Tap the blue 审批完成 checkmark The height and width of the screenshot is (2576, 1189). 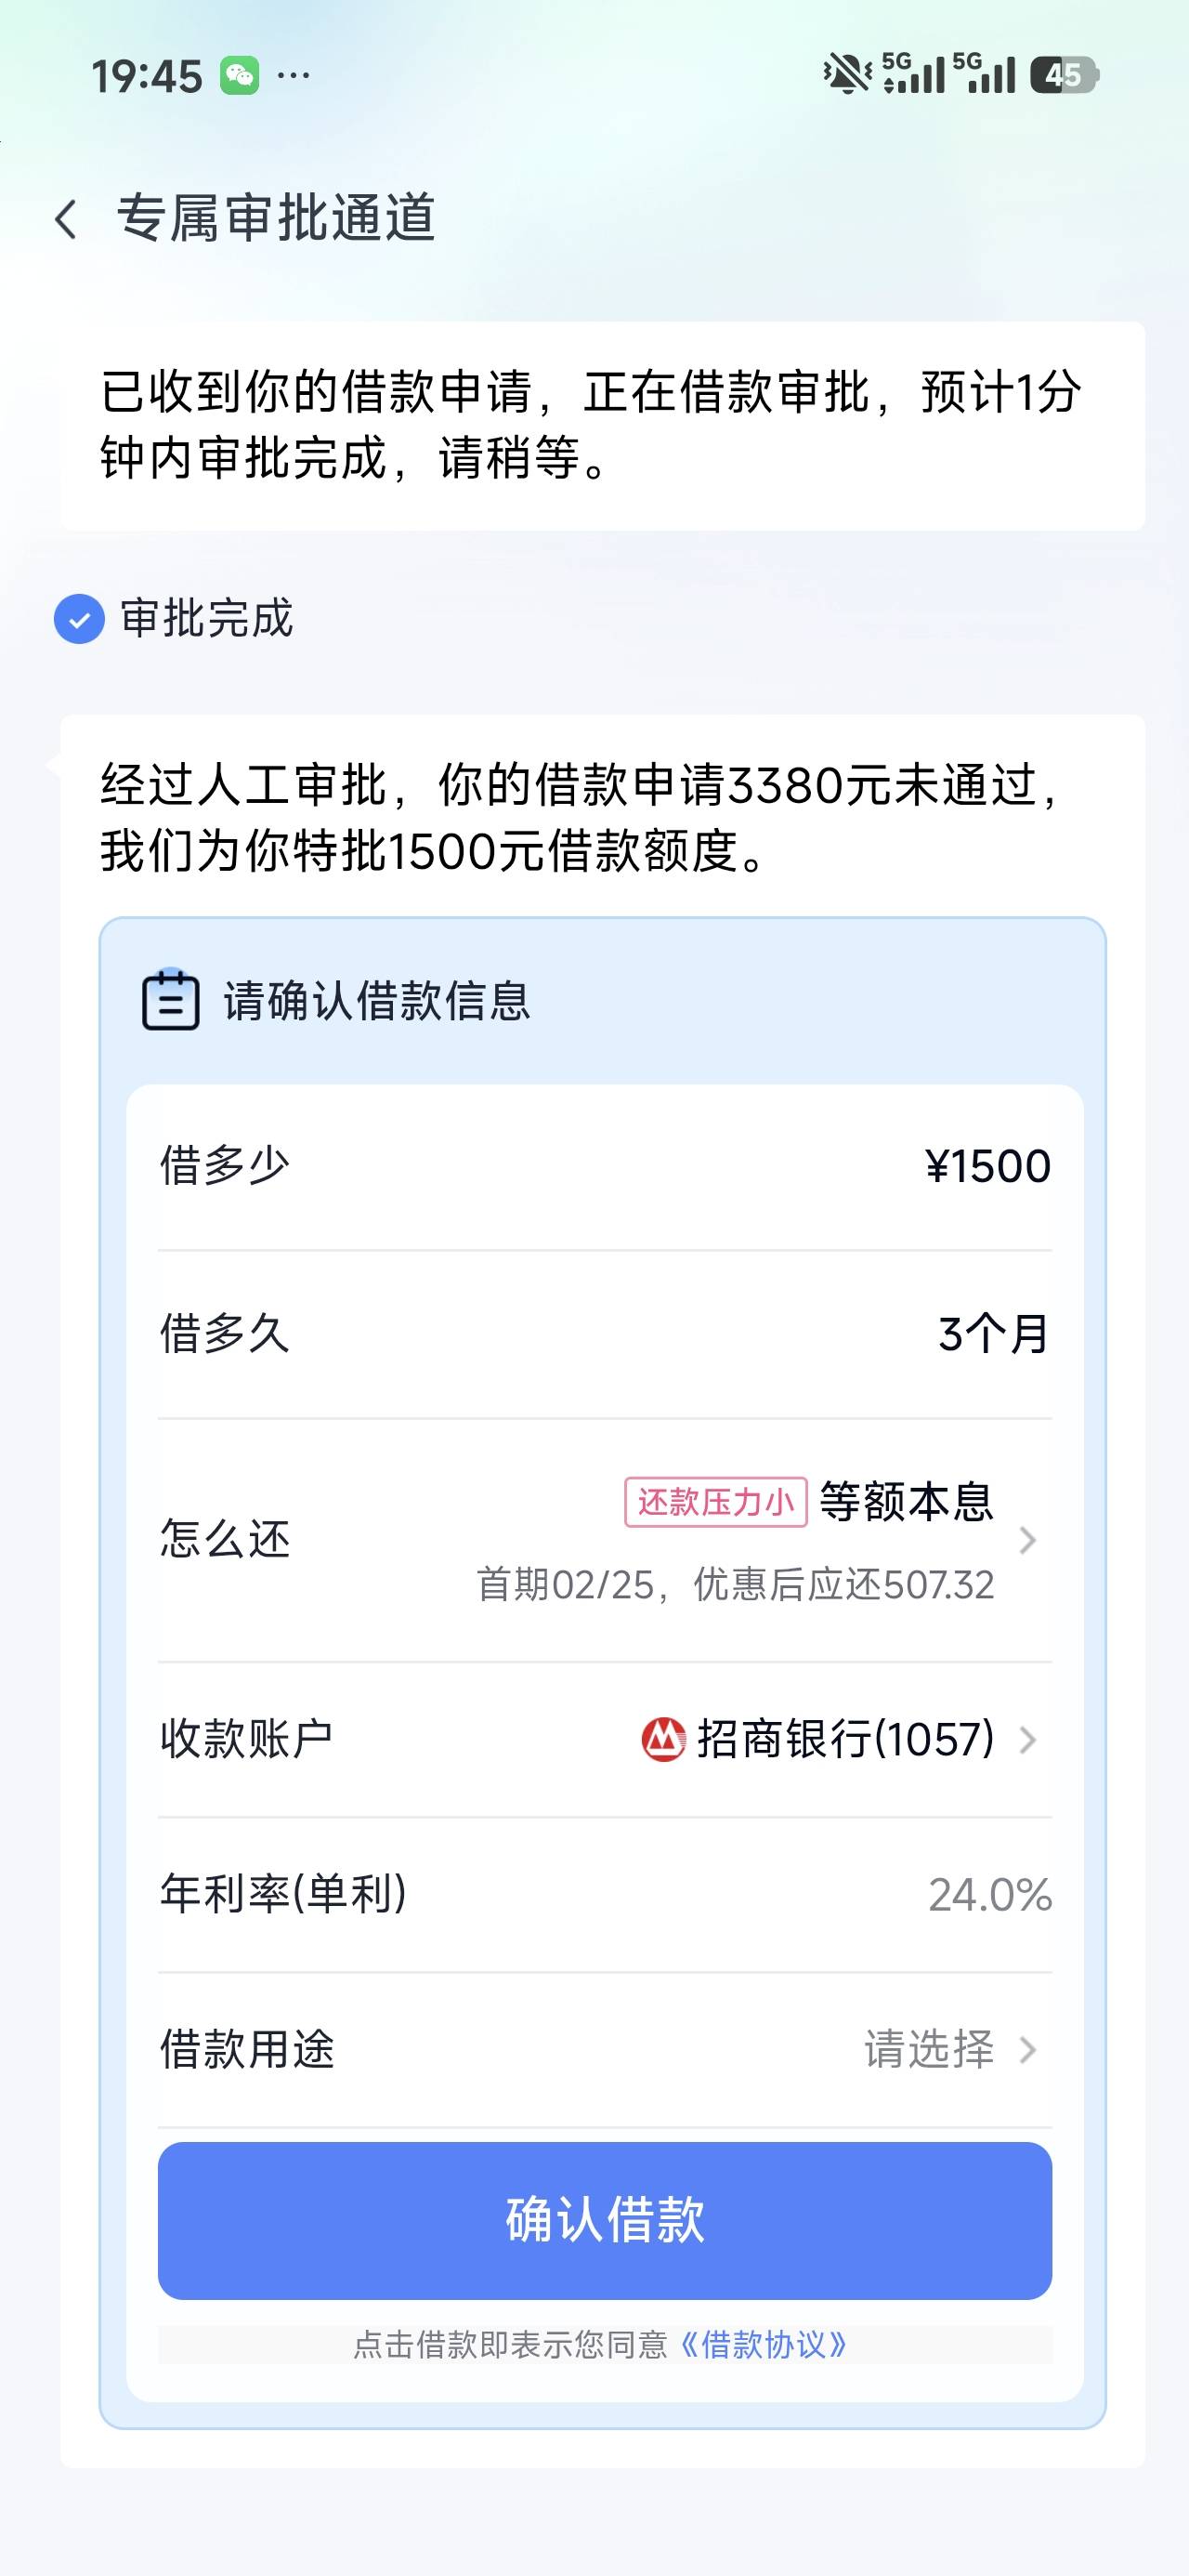(x=79, y=619)
